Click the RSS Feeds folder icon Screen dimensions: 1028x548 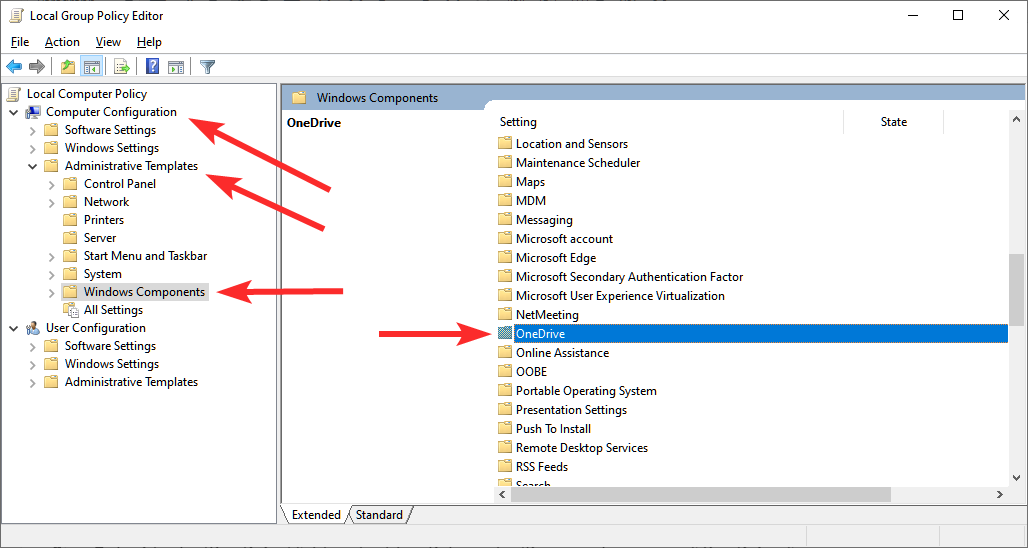(504, 467)
